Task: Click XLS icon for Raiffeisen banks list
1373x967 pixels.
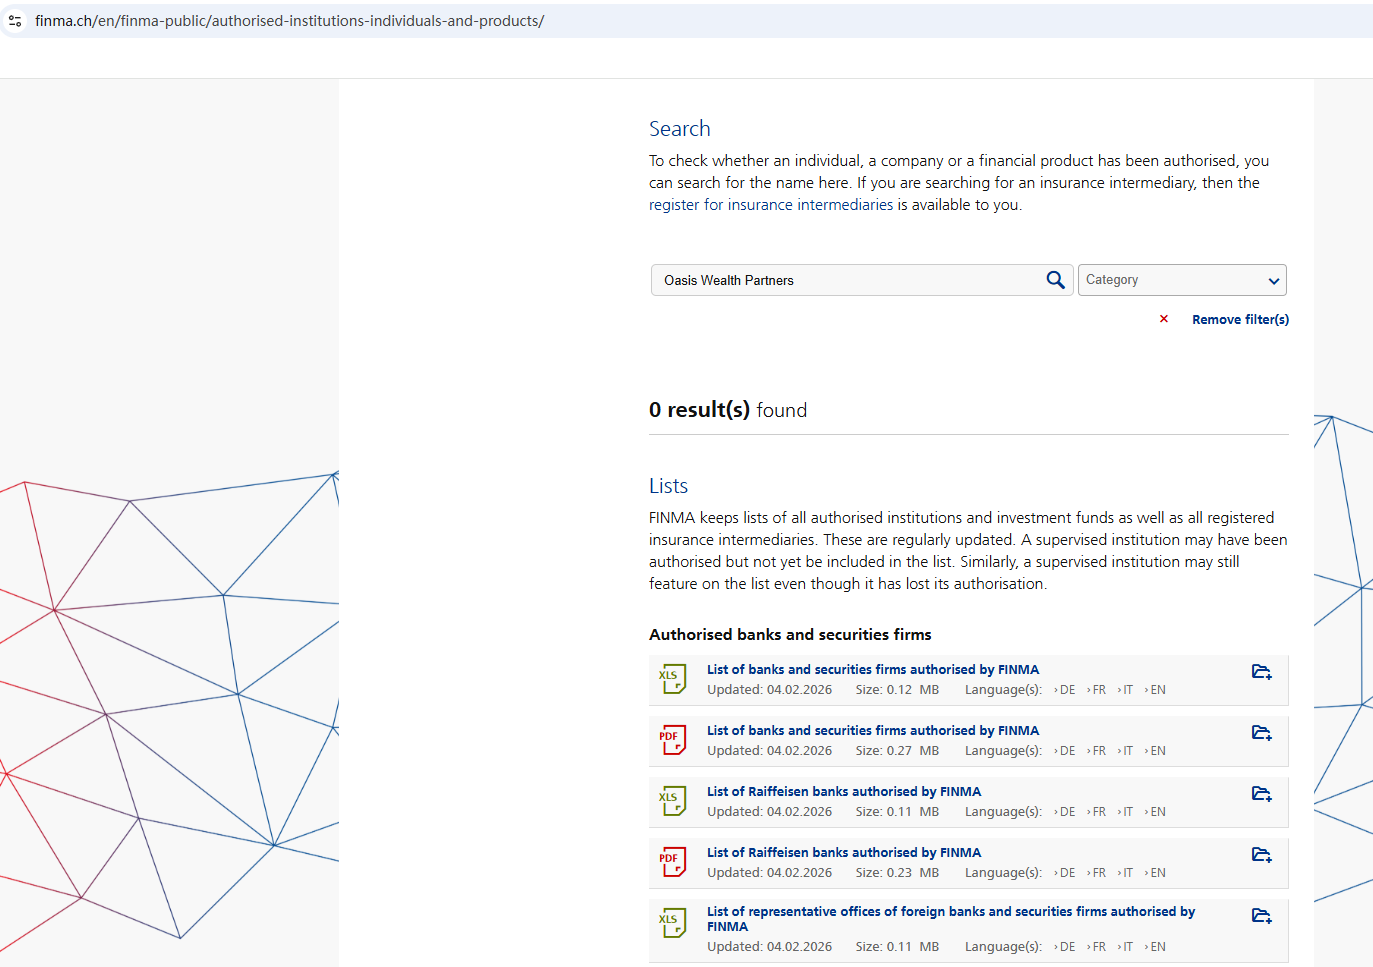Action: (x=673, y=801)
